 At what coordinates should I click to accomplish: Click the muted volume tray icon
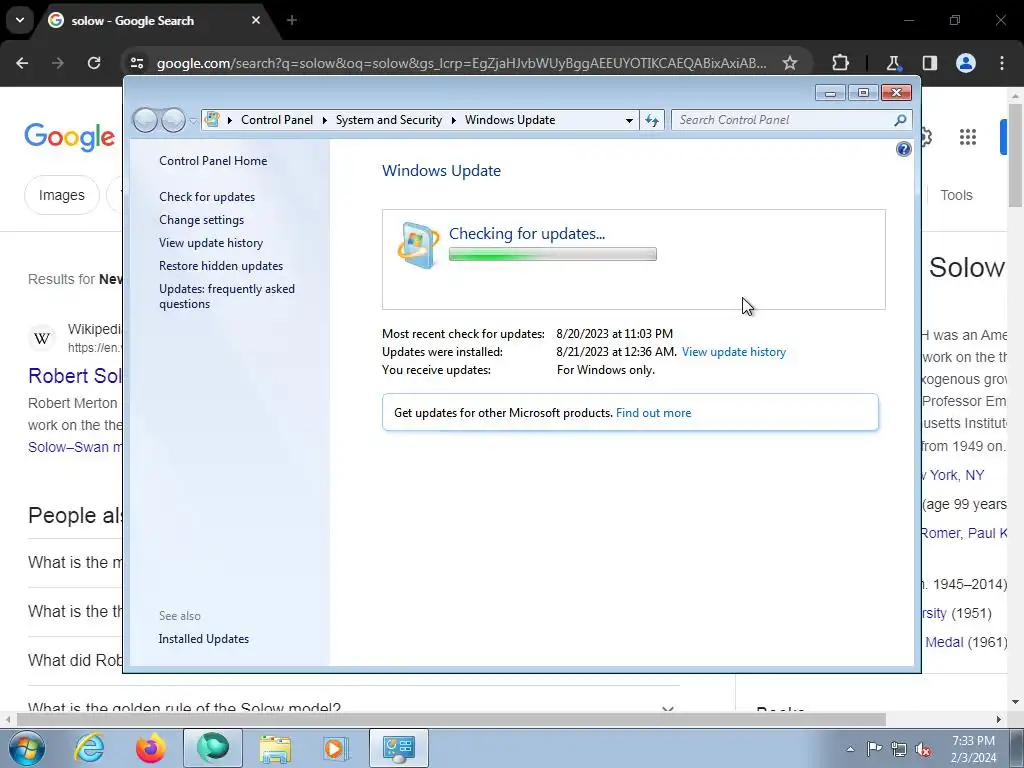(923, 750)
